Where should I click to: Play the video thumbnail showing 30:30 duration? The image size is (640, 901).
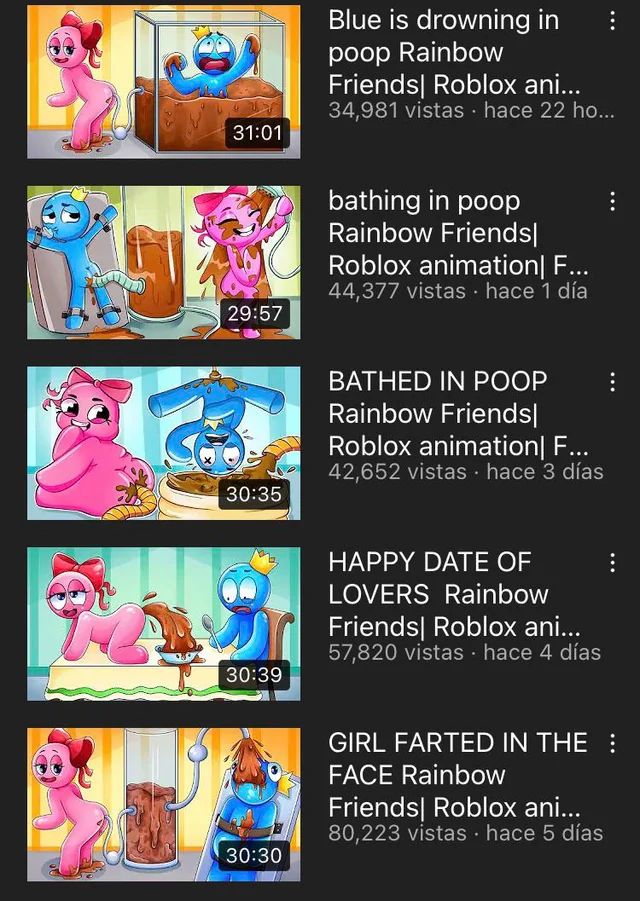click(x=164, y=804)
